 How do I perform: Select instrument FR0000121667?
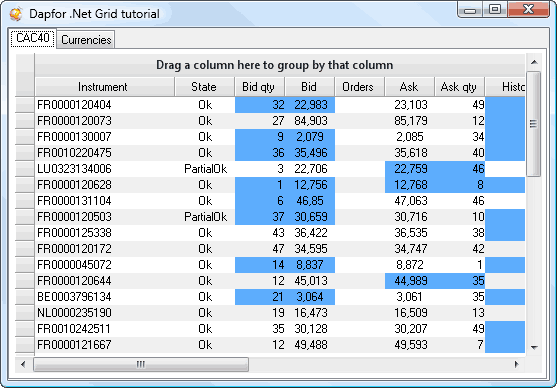coord(74,345)
